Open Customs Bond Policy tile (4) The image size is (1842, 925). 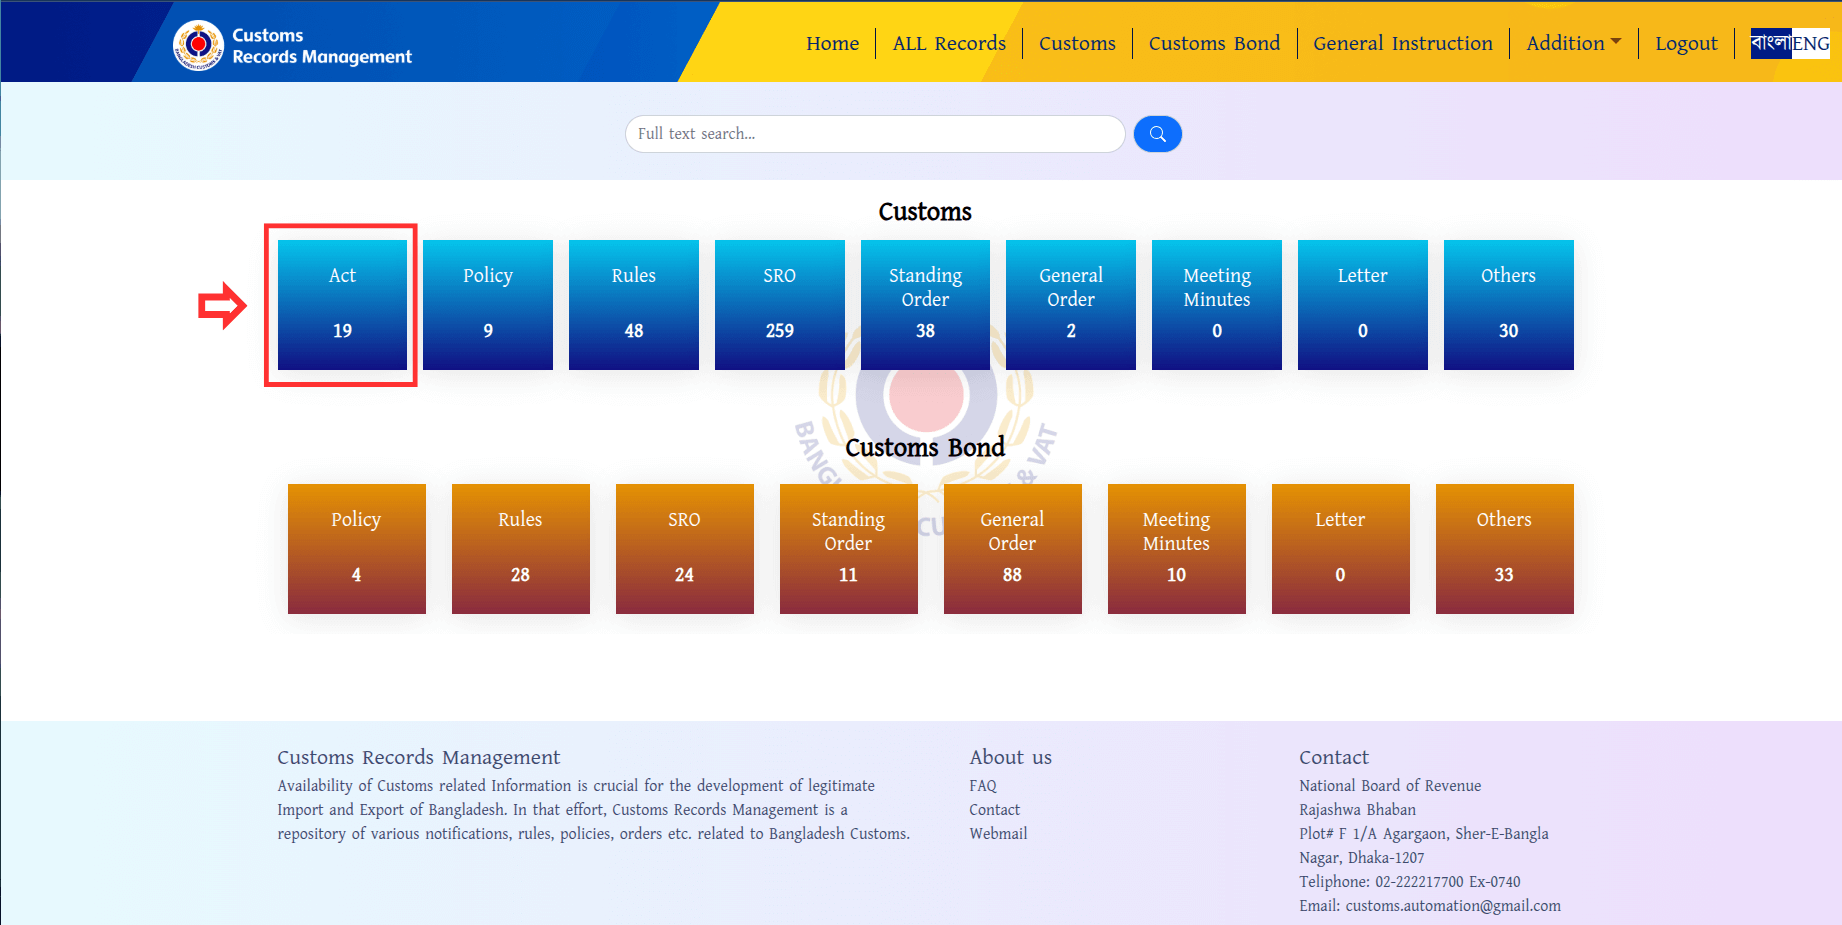click(357, 549)
